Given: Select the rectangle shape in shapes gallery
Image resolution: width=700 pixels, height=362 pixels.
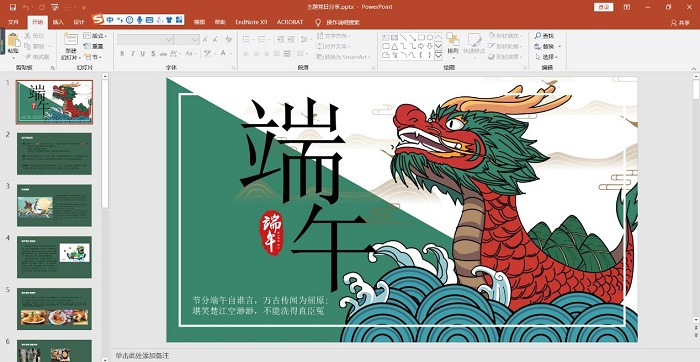Looking at the screenshot, I should pos(421,37).
